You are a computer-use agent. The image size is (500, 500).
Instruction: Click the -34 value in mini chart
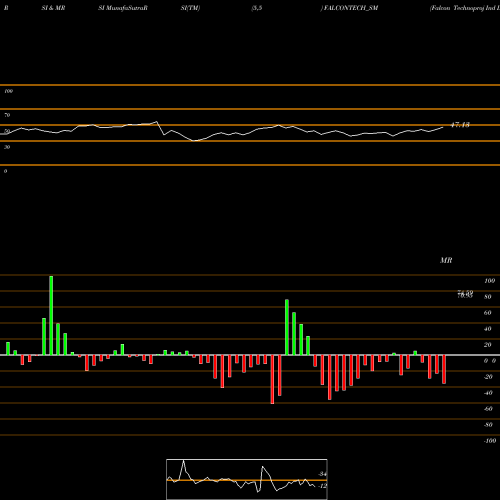tap(322, 474)
